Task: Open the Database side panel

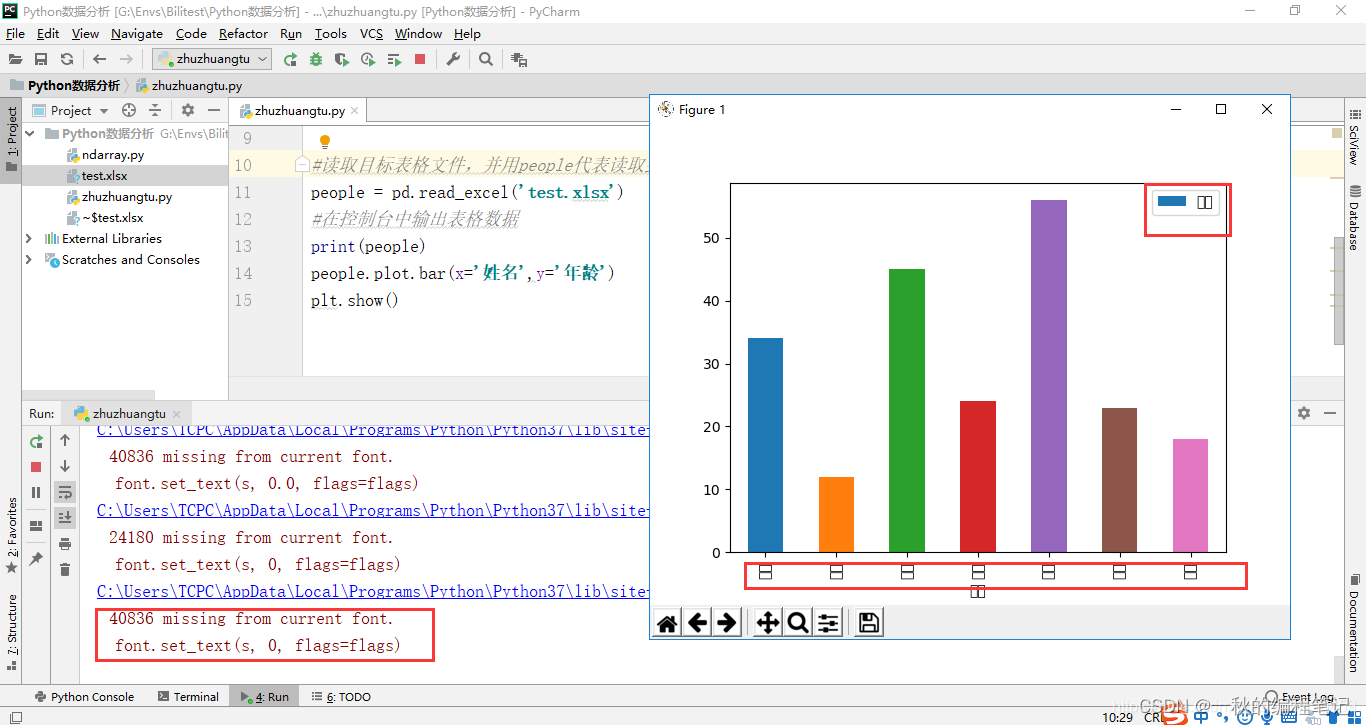Action: pos(1354,217)
